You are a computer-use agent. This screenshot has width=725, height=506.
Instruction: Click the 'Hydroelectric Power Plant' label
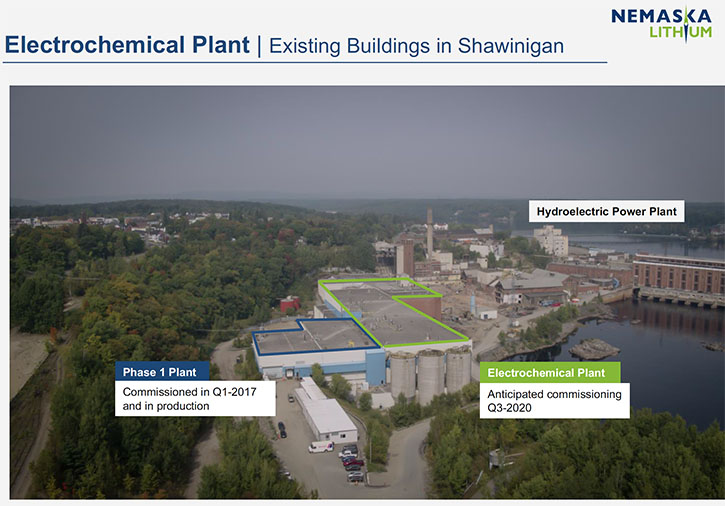coord(607,211)
